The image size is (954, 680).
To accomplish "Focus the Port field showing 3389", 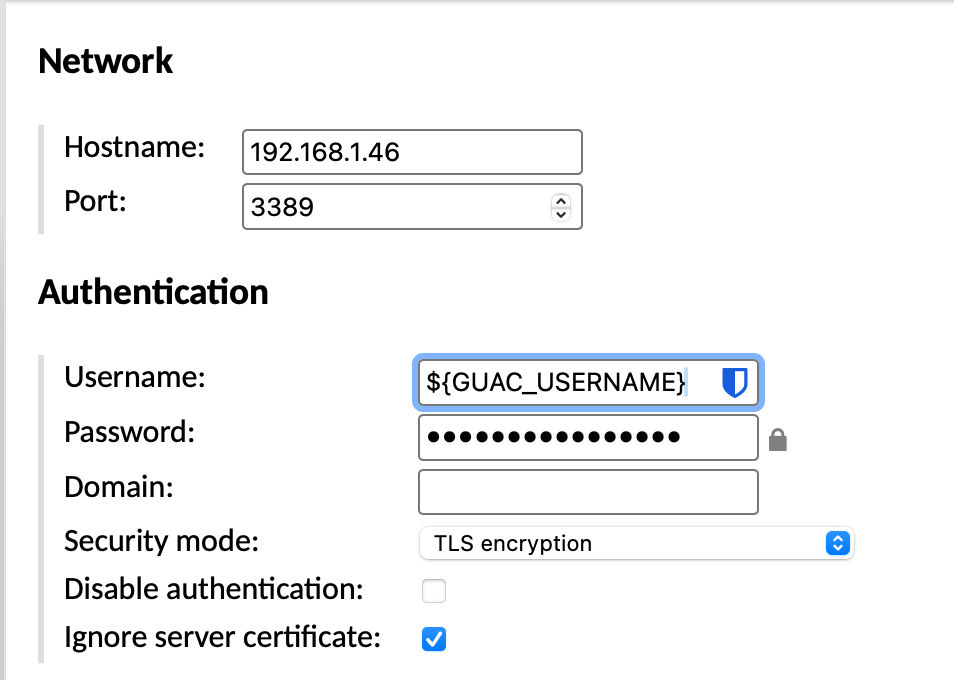I will tap(395, 207).
